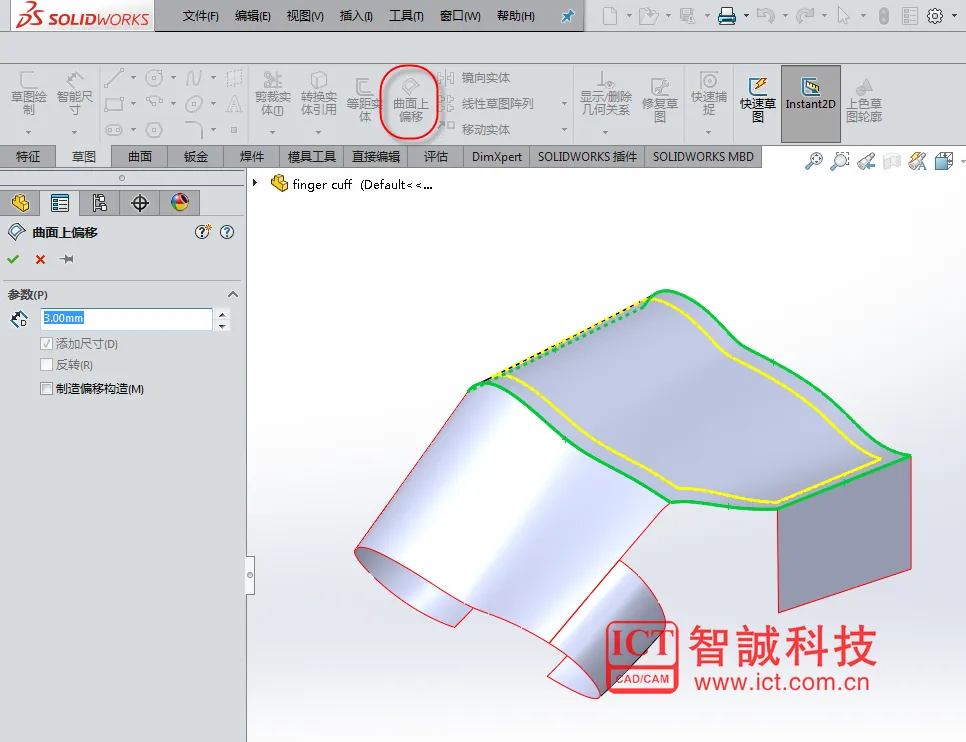Viewport: 966px width, 742px height.
Task: Toggle the Keep Visible pushpin
Action: coord(67,259)
